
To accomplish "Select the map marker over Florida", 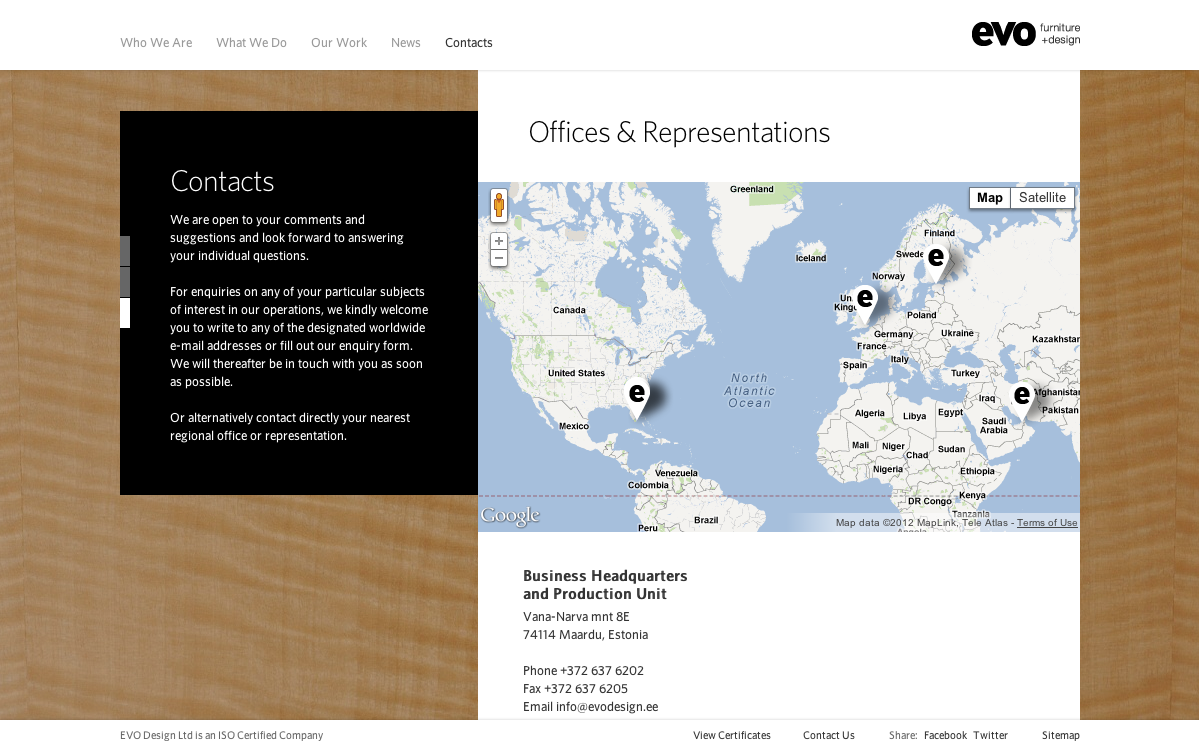I will 637,394.
